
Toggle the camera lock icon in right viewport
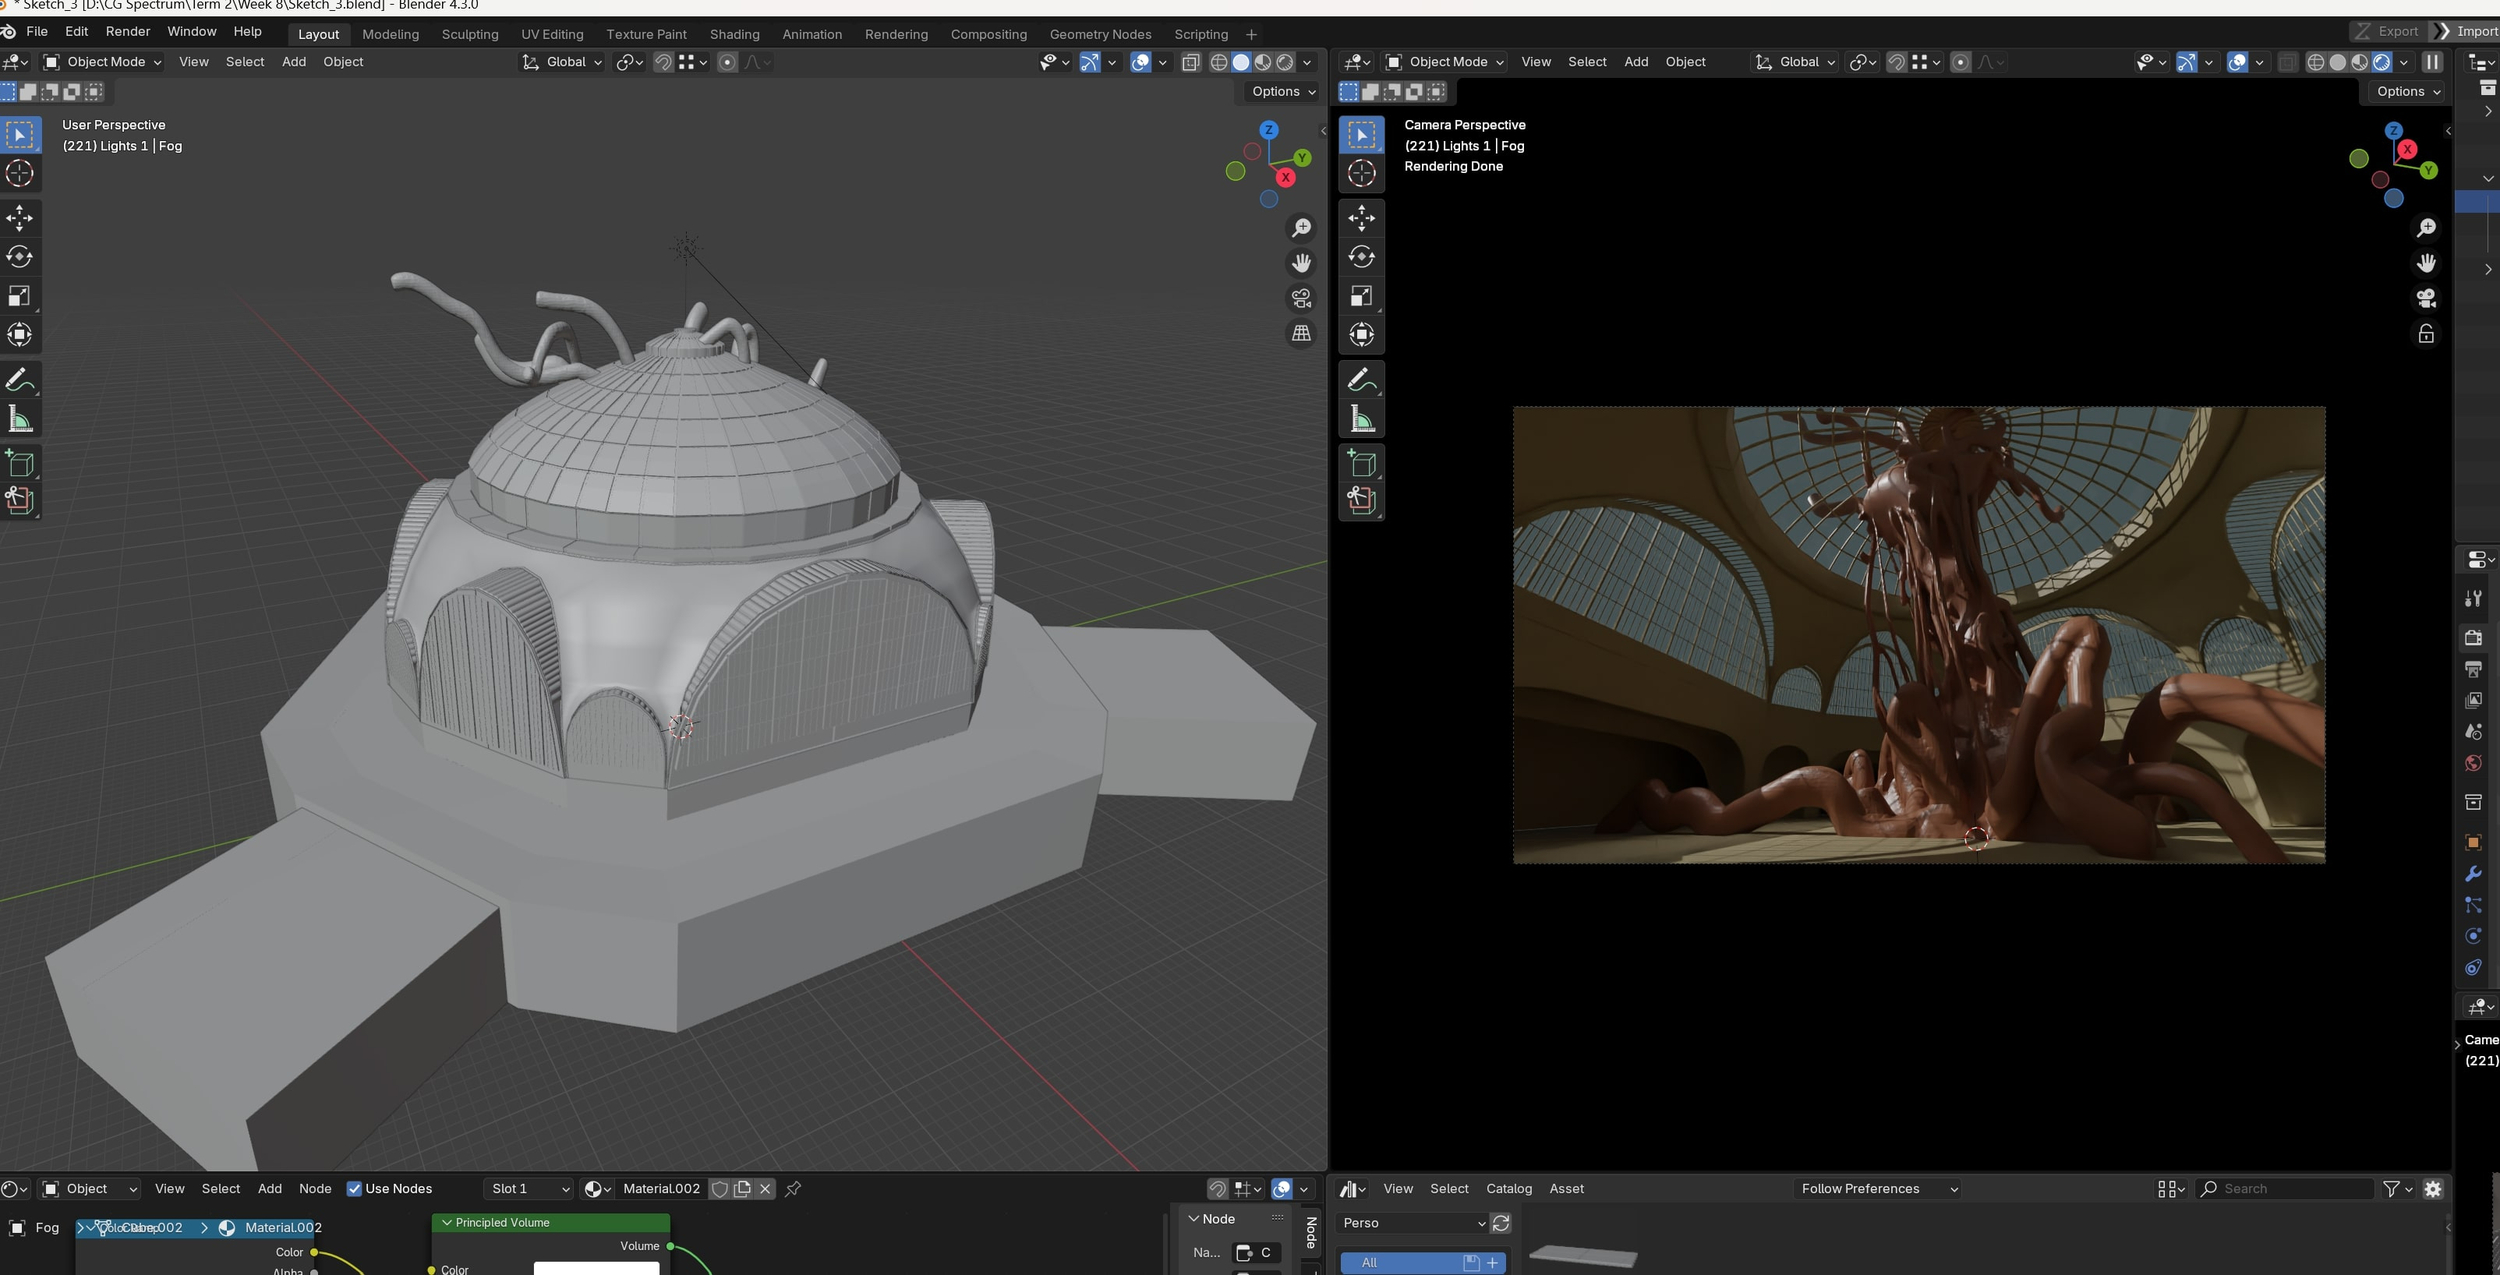(2426, 333)
